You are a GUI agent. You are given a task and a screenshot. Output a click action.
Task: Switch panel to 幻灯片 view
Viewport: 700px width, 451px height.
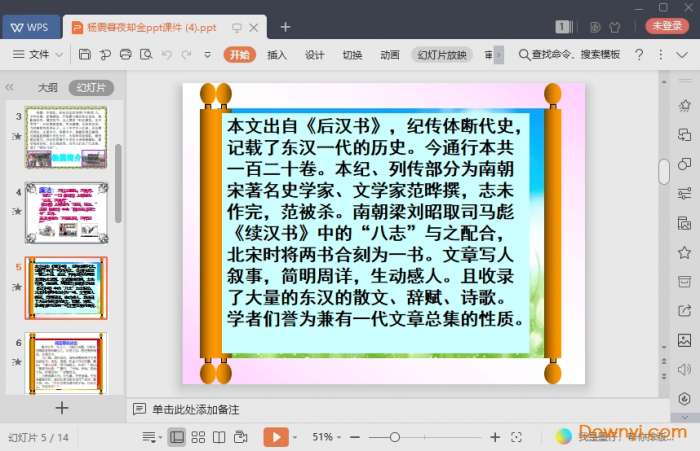tap(91, 87)
